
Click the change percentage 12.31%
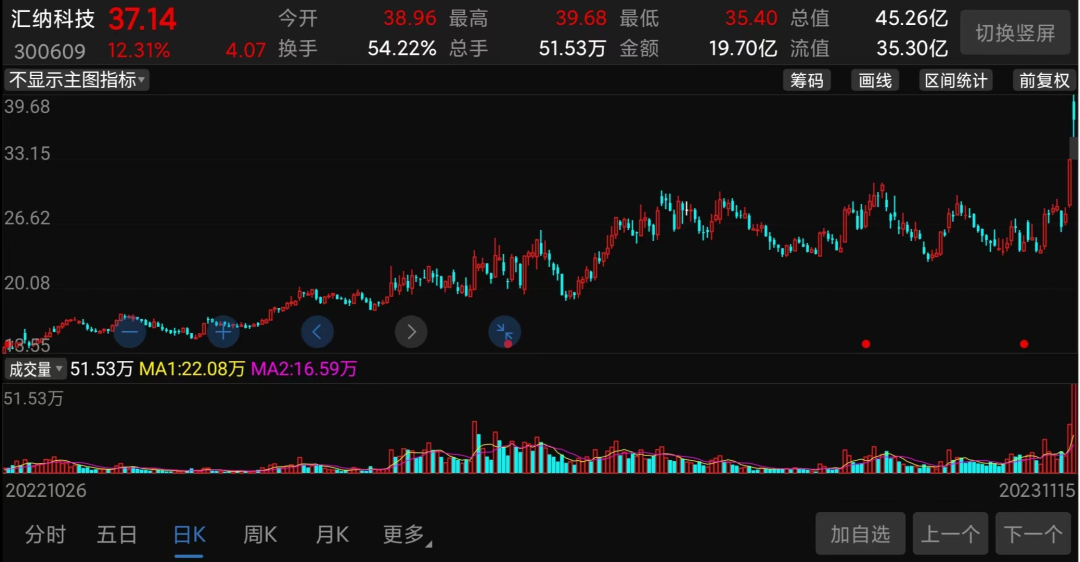pyautogui.click(x=138, y=50)
